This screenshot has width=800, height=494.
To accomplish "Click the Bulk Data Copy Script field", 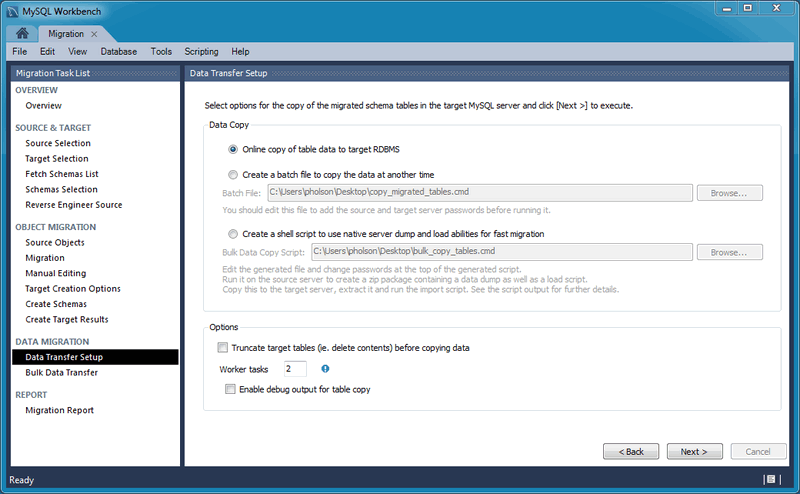I will tap(502, 252).
